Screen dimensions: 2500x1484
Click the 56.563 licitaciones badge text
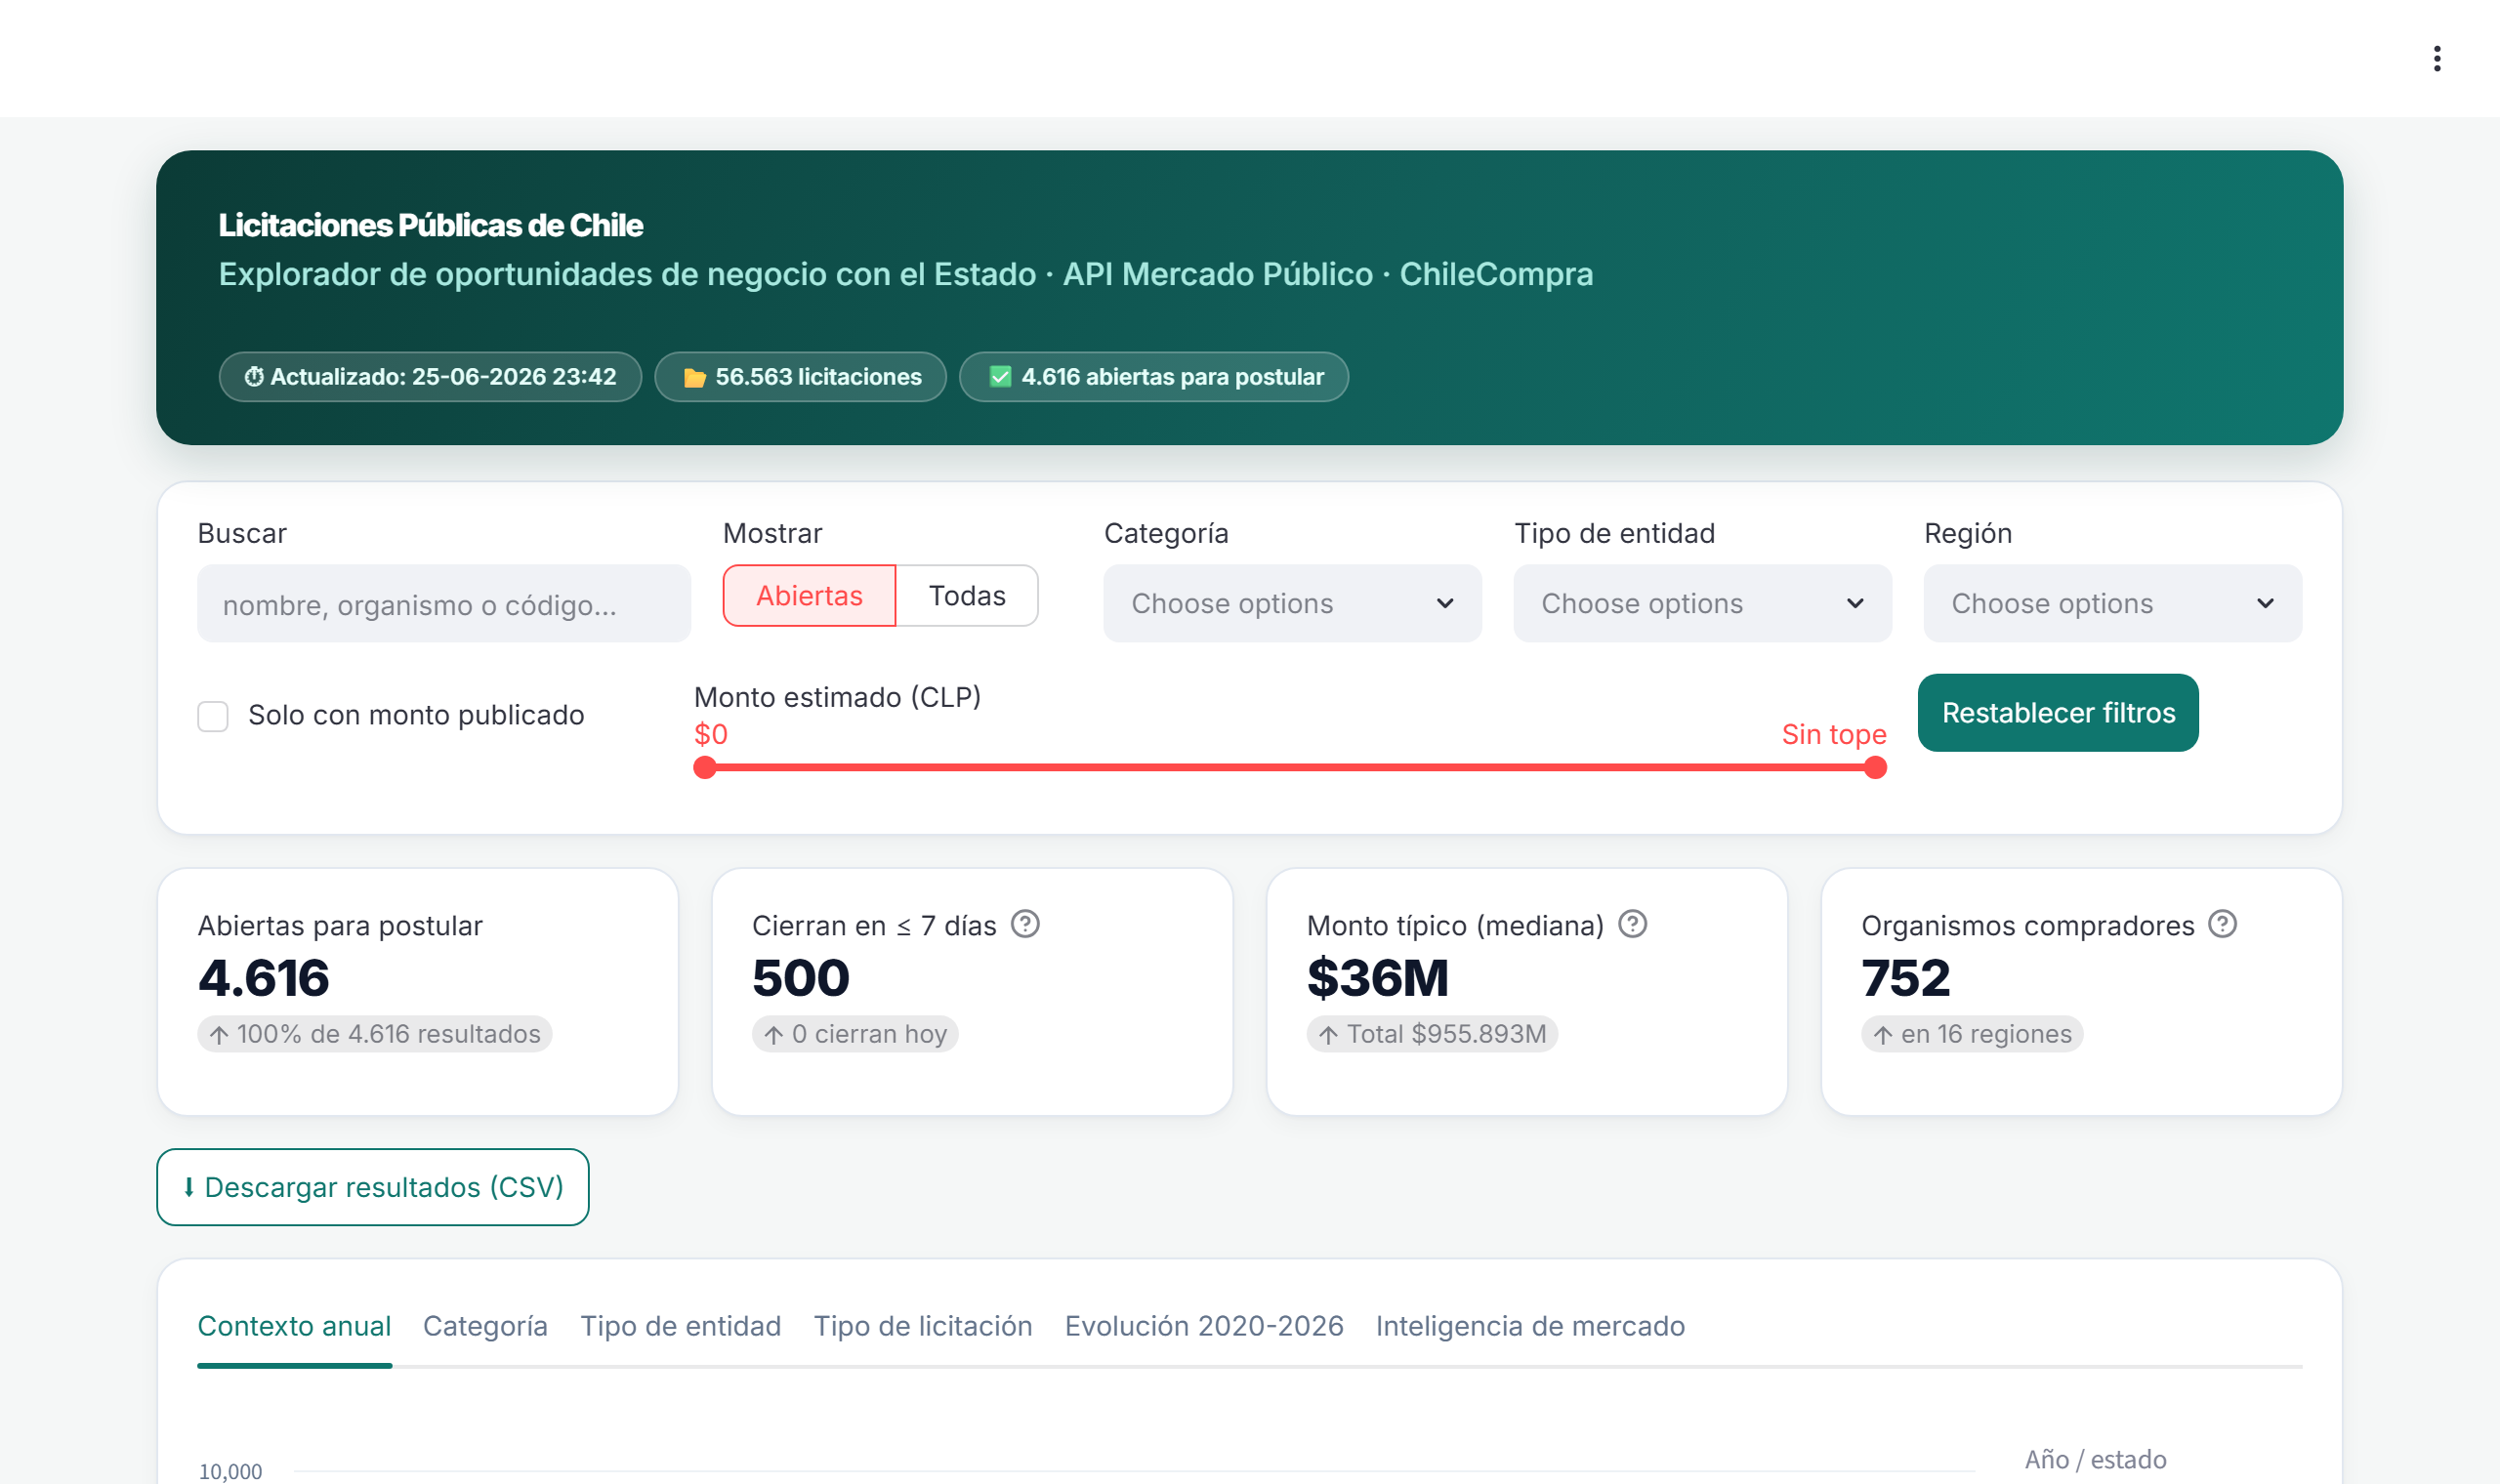818,377
